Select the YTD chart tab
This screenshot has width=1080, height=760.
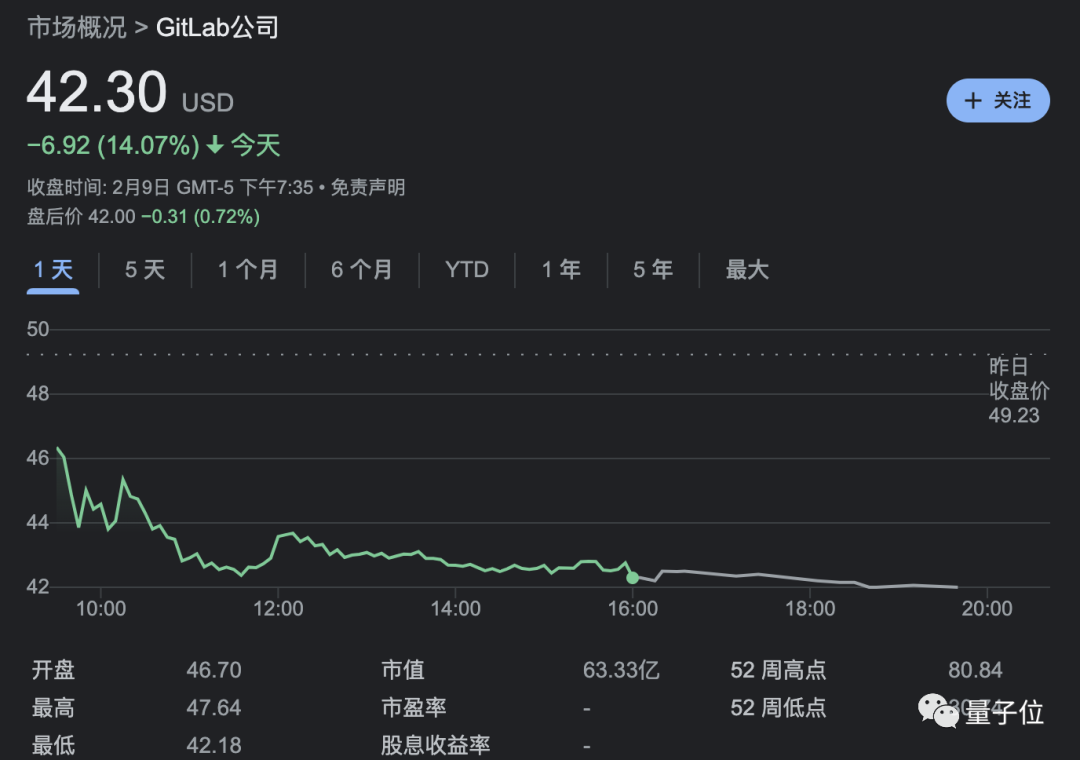(466, 269)
